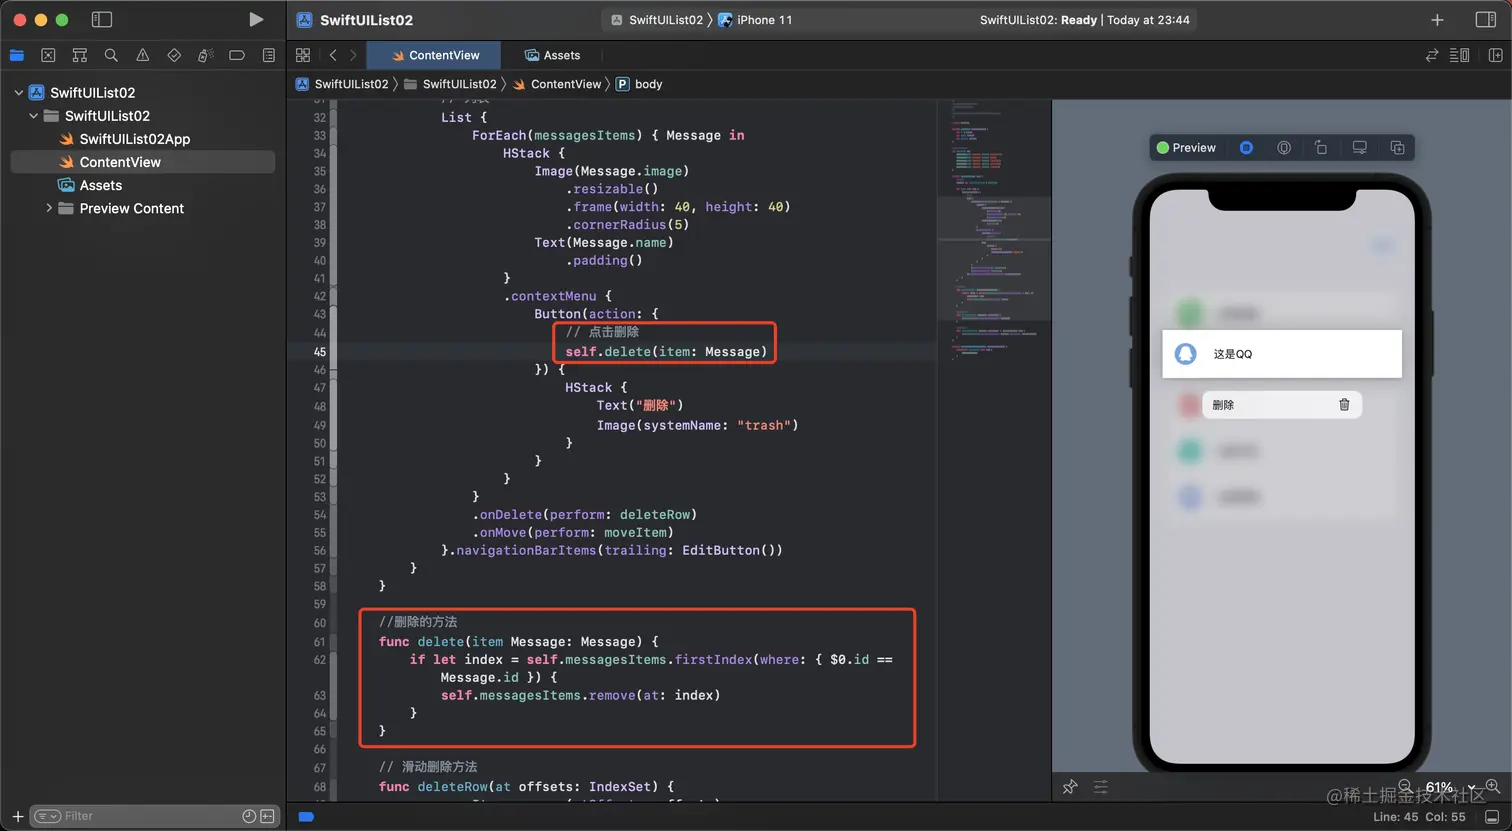Click SwiftUIList02 folder breadcrumb
The height and width of the screenshot is (831, 1512).
tap(450, 84)
